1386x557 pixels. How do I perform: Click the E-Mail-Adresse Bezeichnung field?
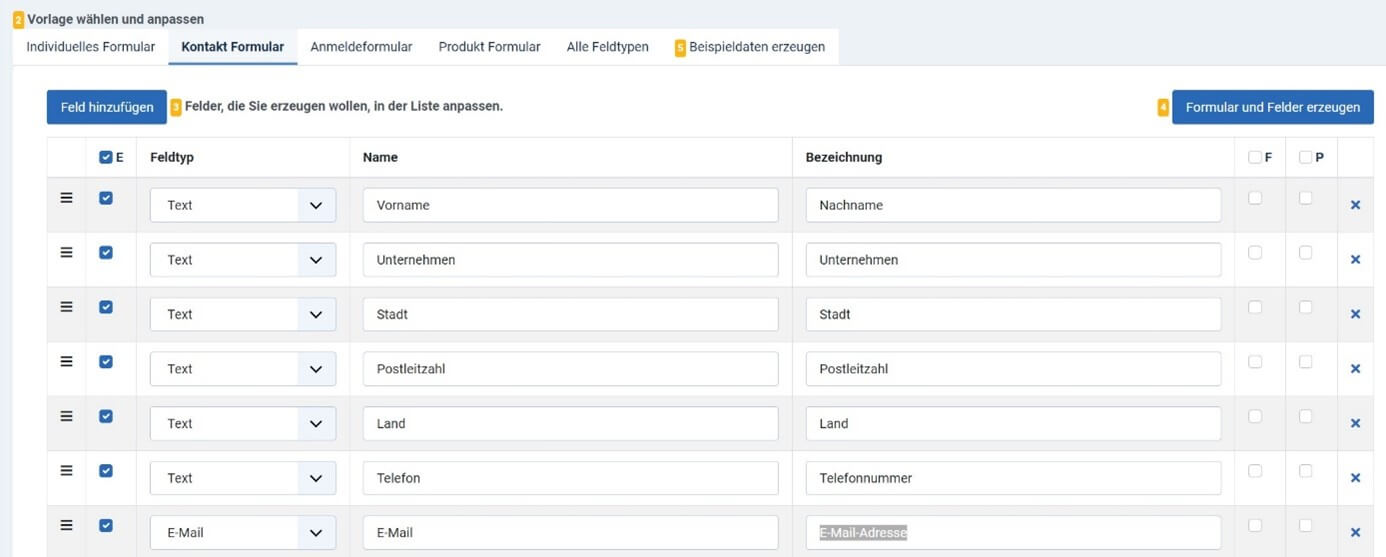click(1013, 533)
